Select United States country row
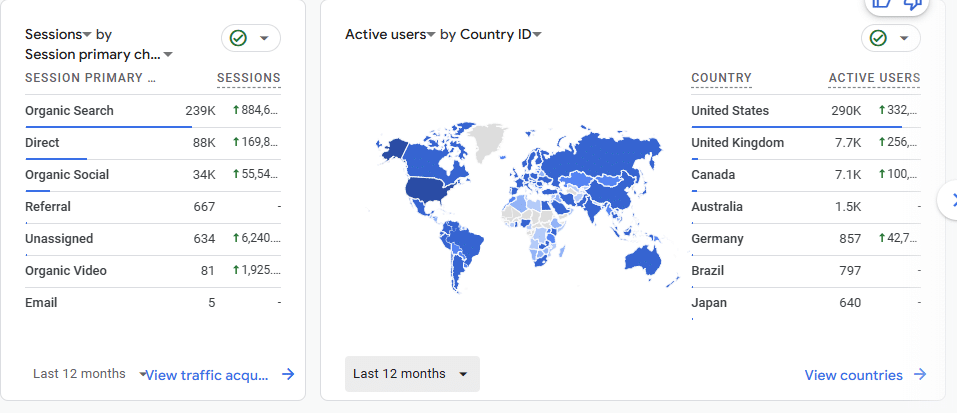 click(806, 111)
